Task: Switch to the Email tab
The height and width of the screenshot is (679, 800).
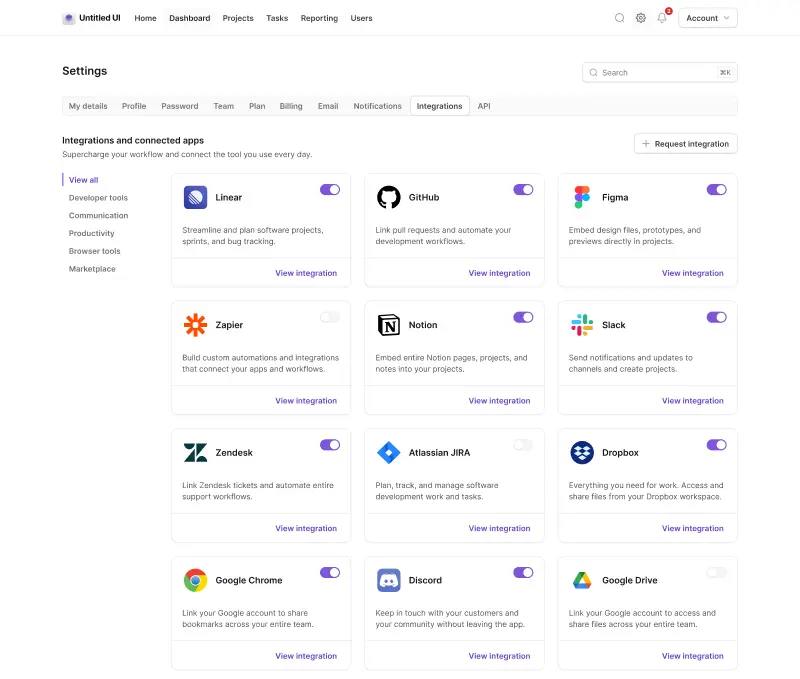Action: click(x=328, y=106)
